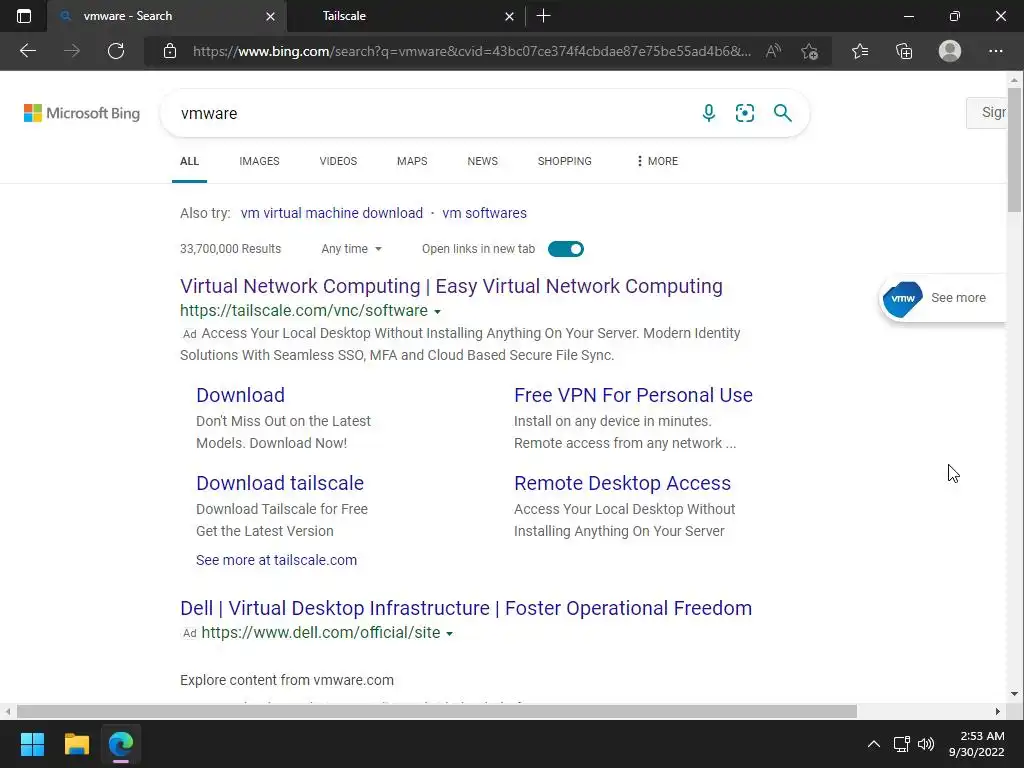This screenshot has height=768, width=1024.
Task: Click Microsoft Edge taskbar icon
Action: click(x=121, y=744)
